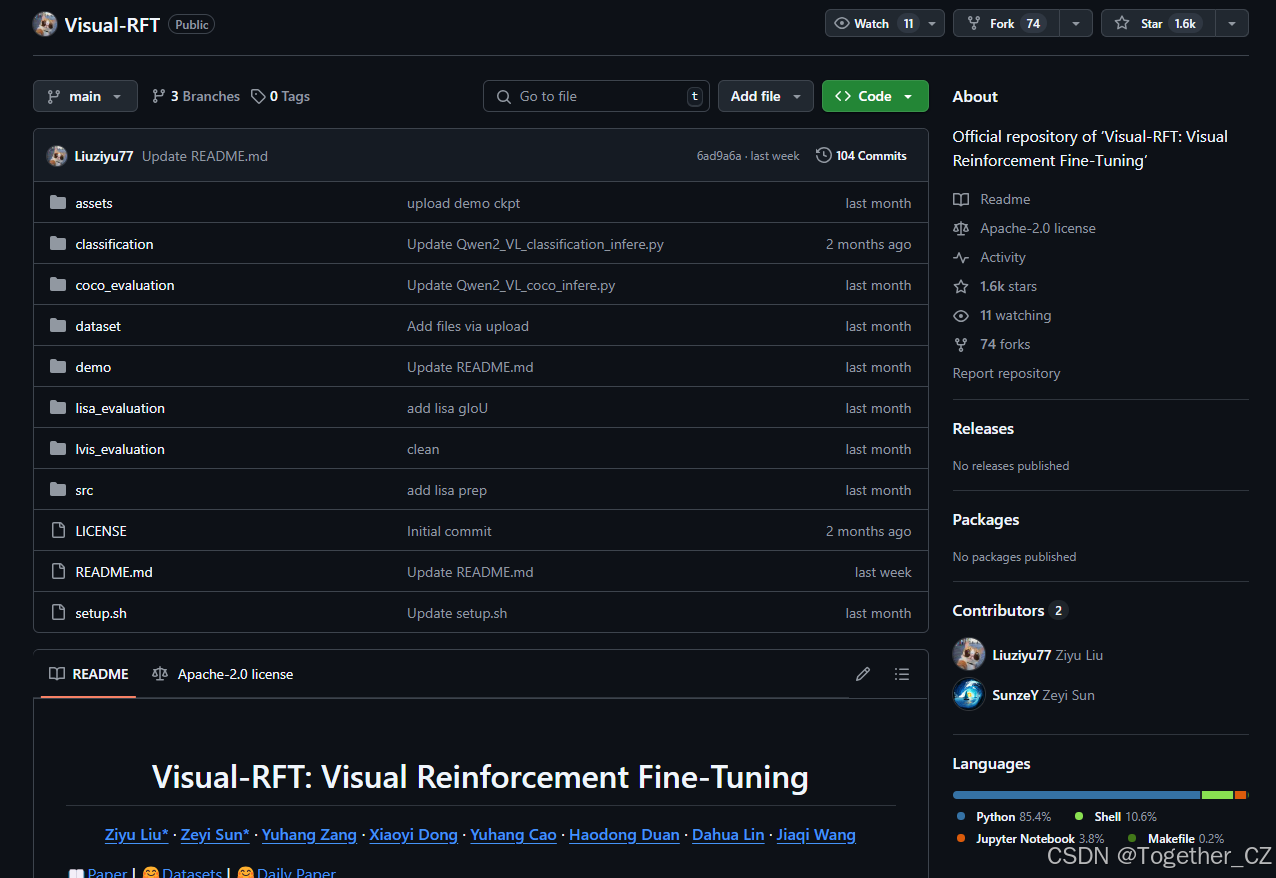Click author link Ziyu Liu
1276x878 pixels.
point(137,834)
